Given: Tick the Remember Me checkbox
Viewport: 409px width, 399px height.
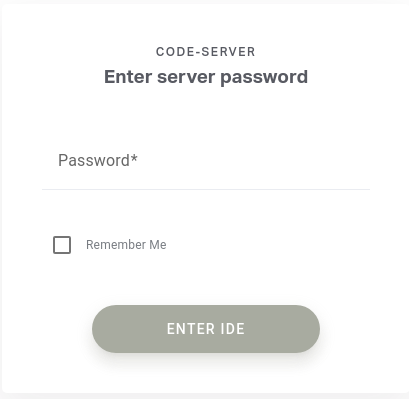Looking at the screenshot, I should tap(62, 245).
